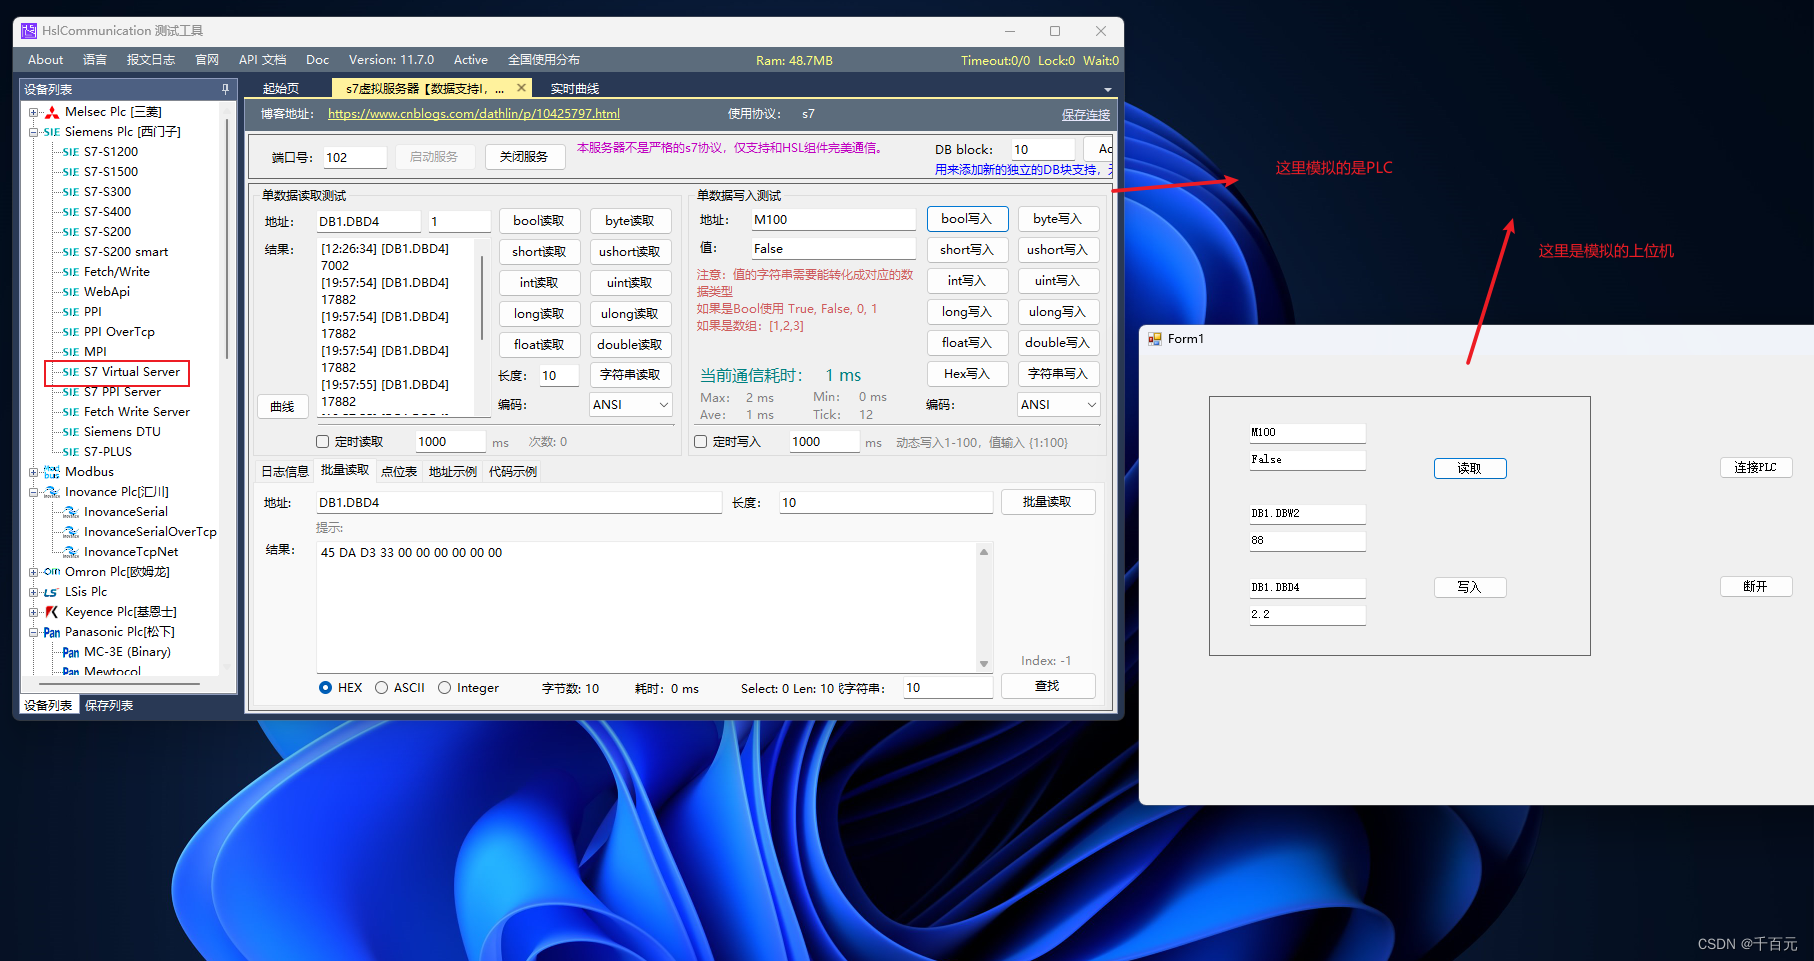Click the Inovance Plc icon

(x=52, y=492)
